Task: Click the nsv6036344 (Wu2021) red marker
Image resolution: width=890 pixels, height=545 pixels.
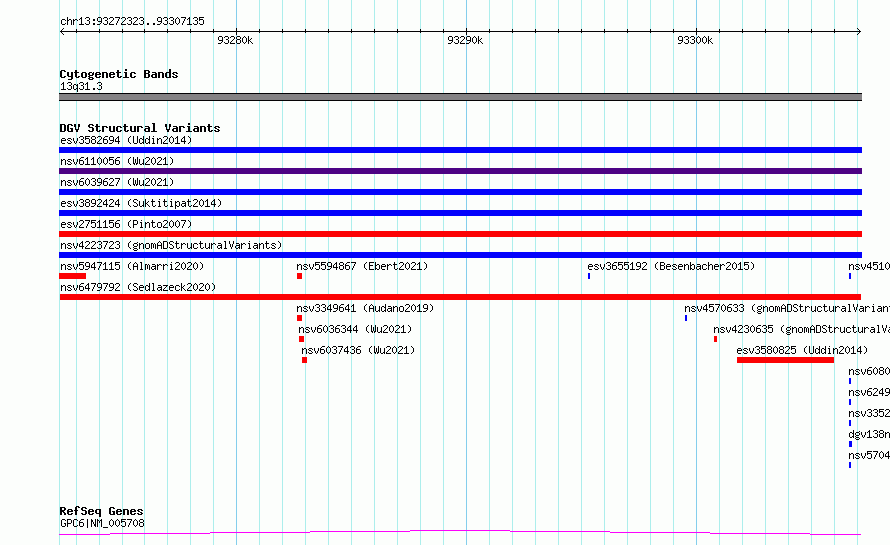Action: [301, 339]
